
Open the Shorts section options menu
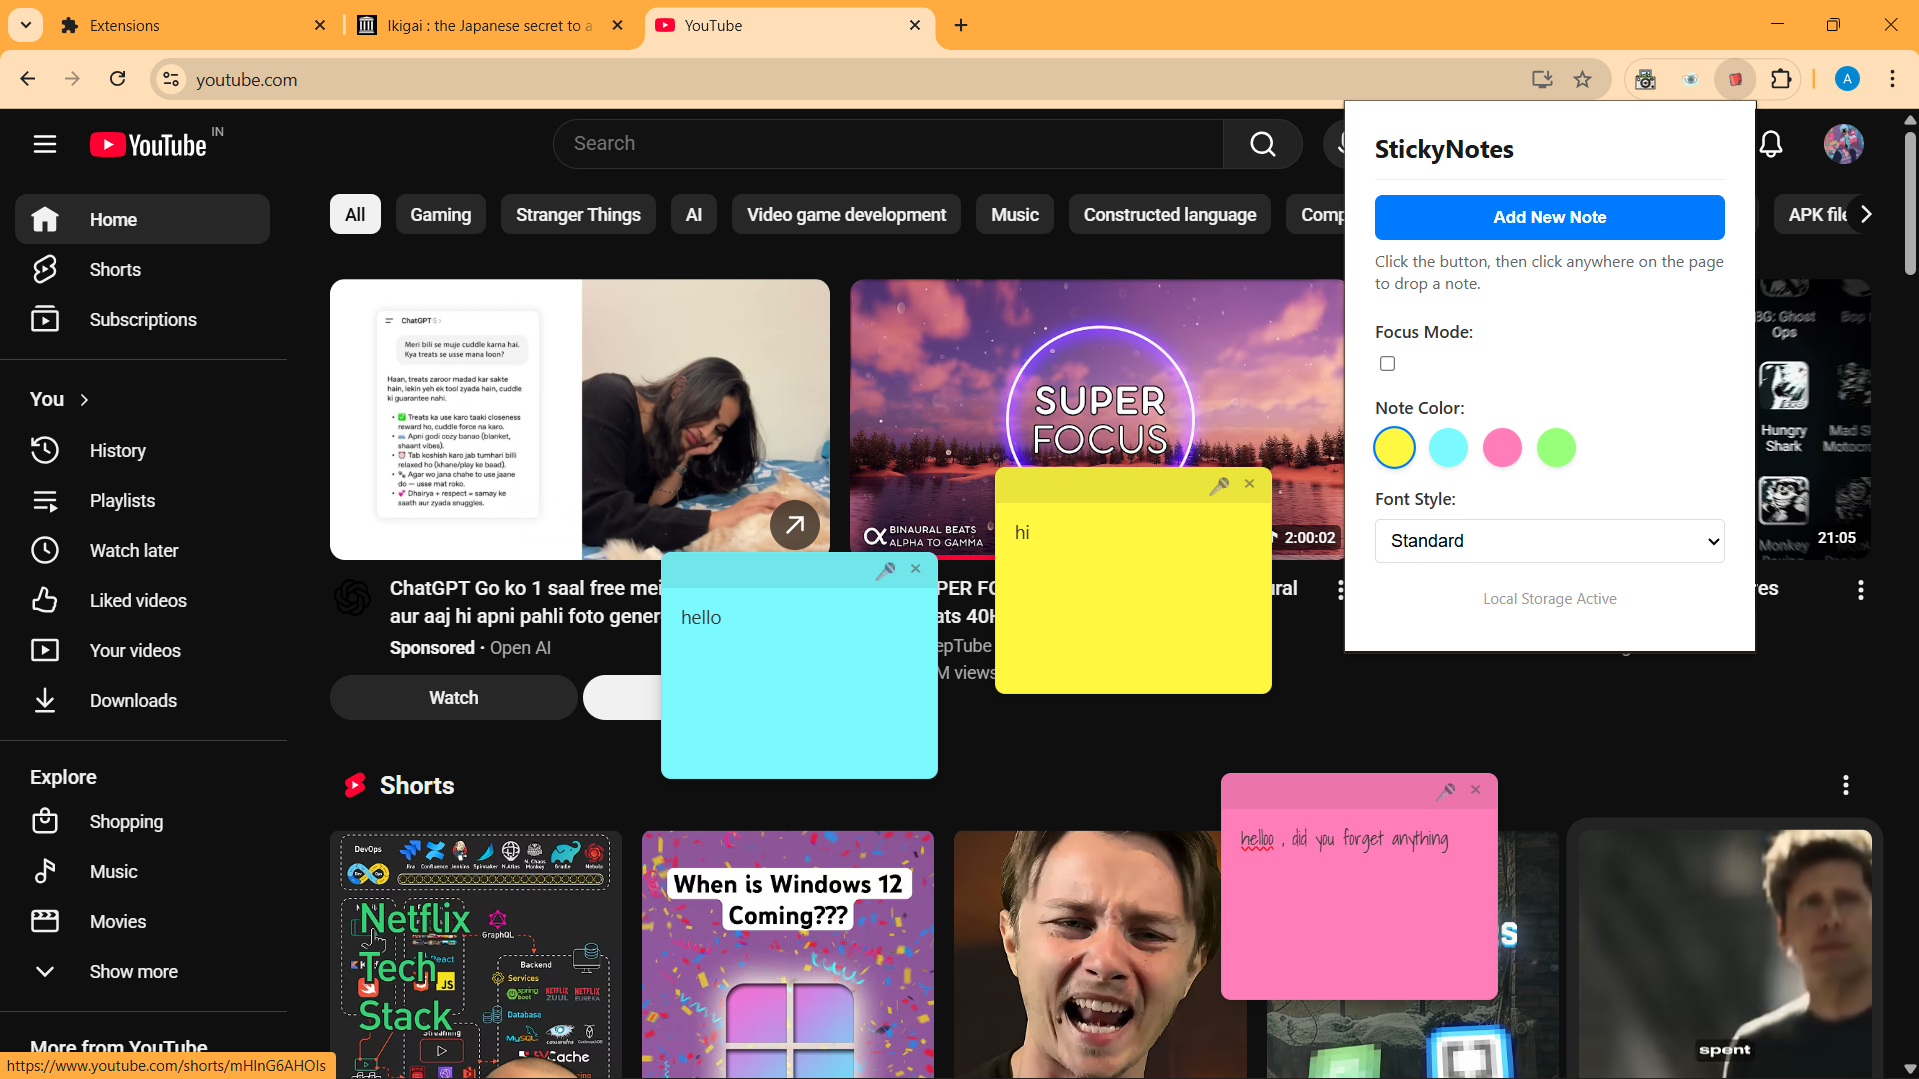(1846, 786)
